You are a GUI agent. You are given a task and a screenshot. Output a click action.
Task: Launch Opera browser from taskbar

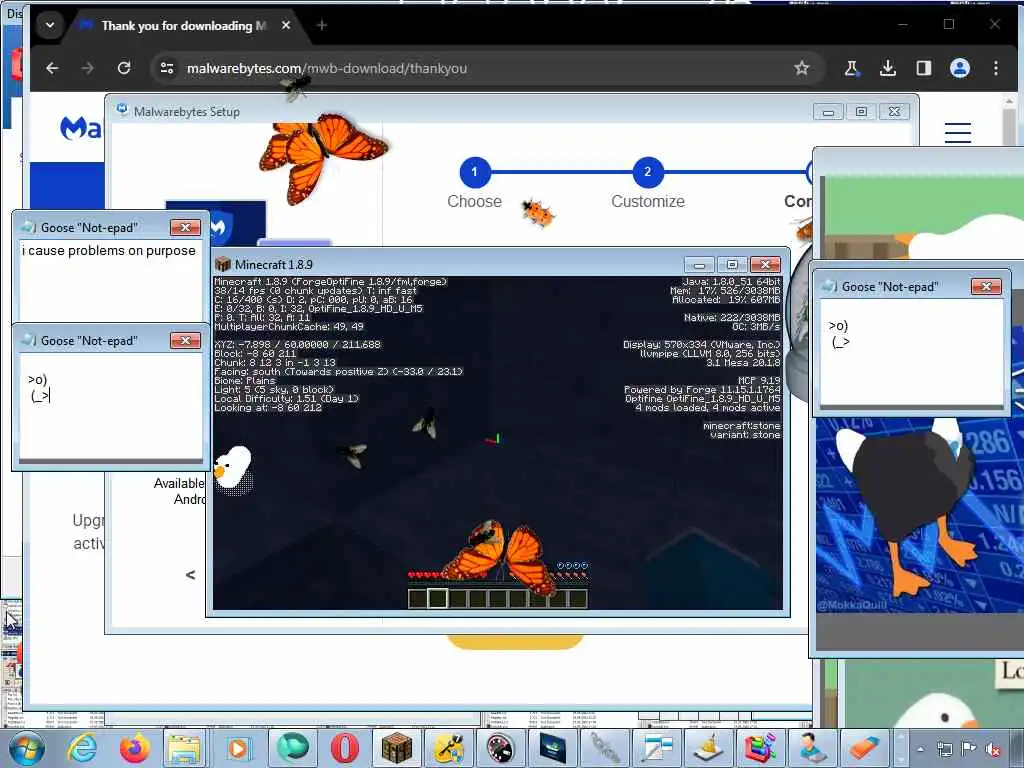click(344, 748)
